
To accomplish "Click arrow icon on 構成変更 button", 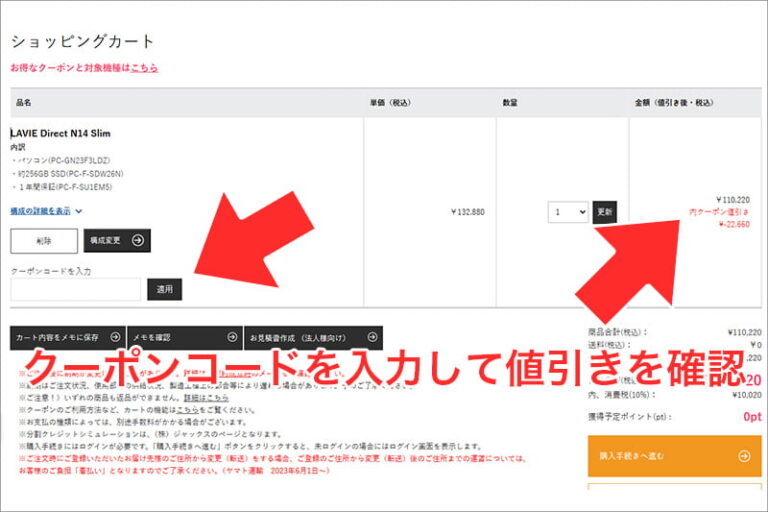I will (138, 241).
